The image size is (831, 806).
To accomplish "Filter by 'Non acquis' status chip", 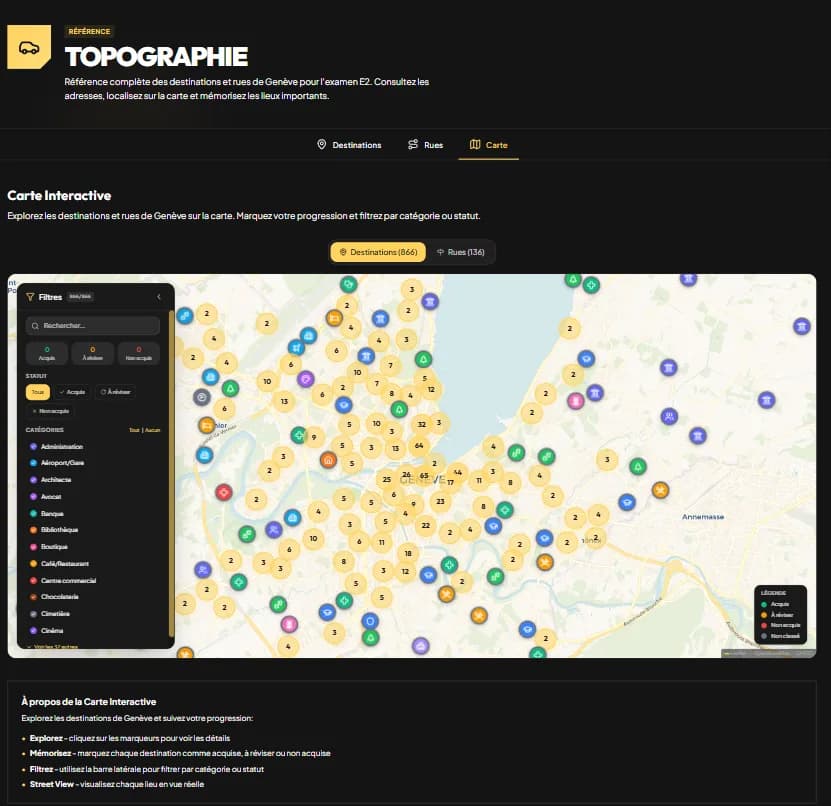I will point(51,411).
